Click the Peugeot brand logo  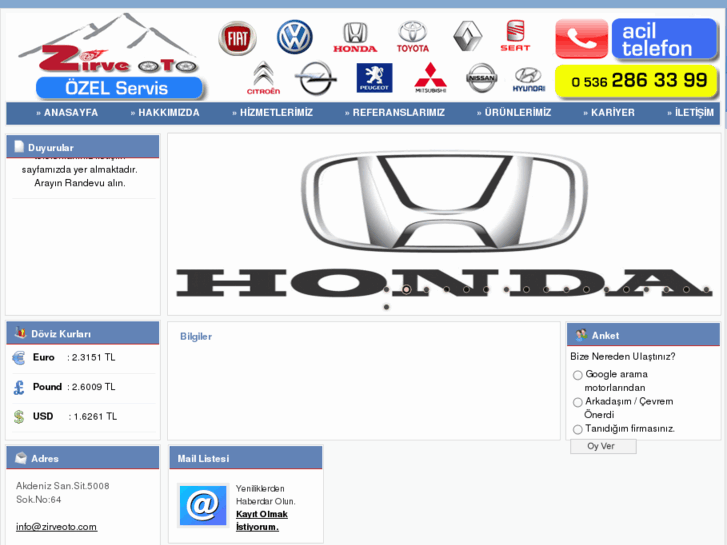click(374, 78)
